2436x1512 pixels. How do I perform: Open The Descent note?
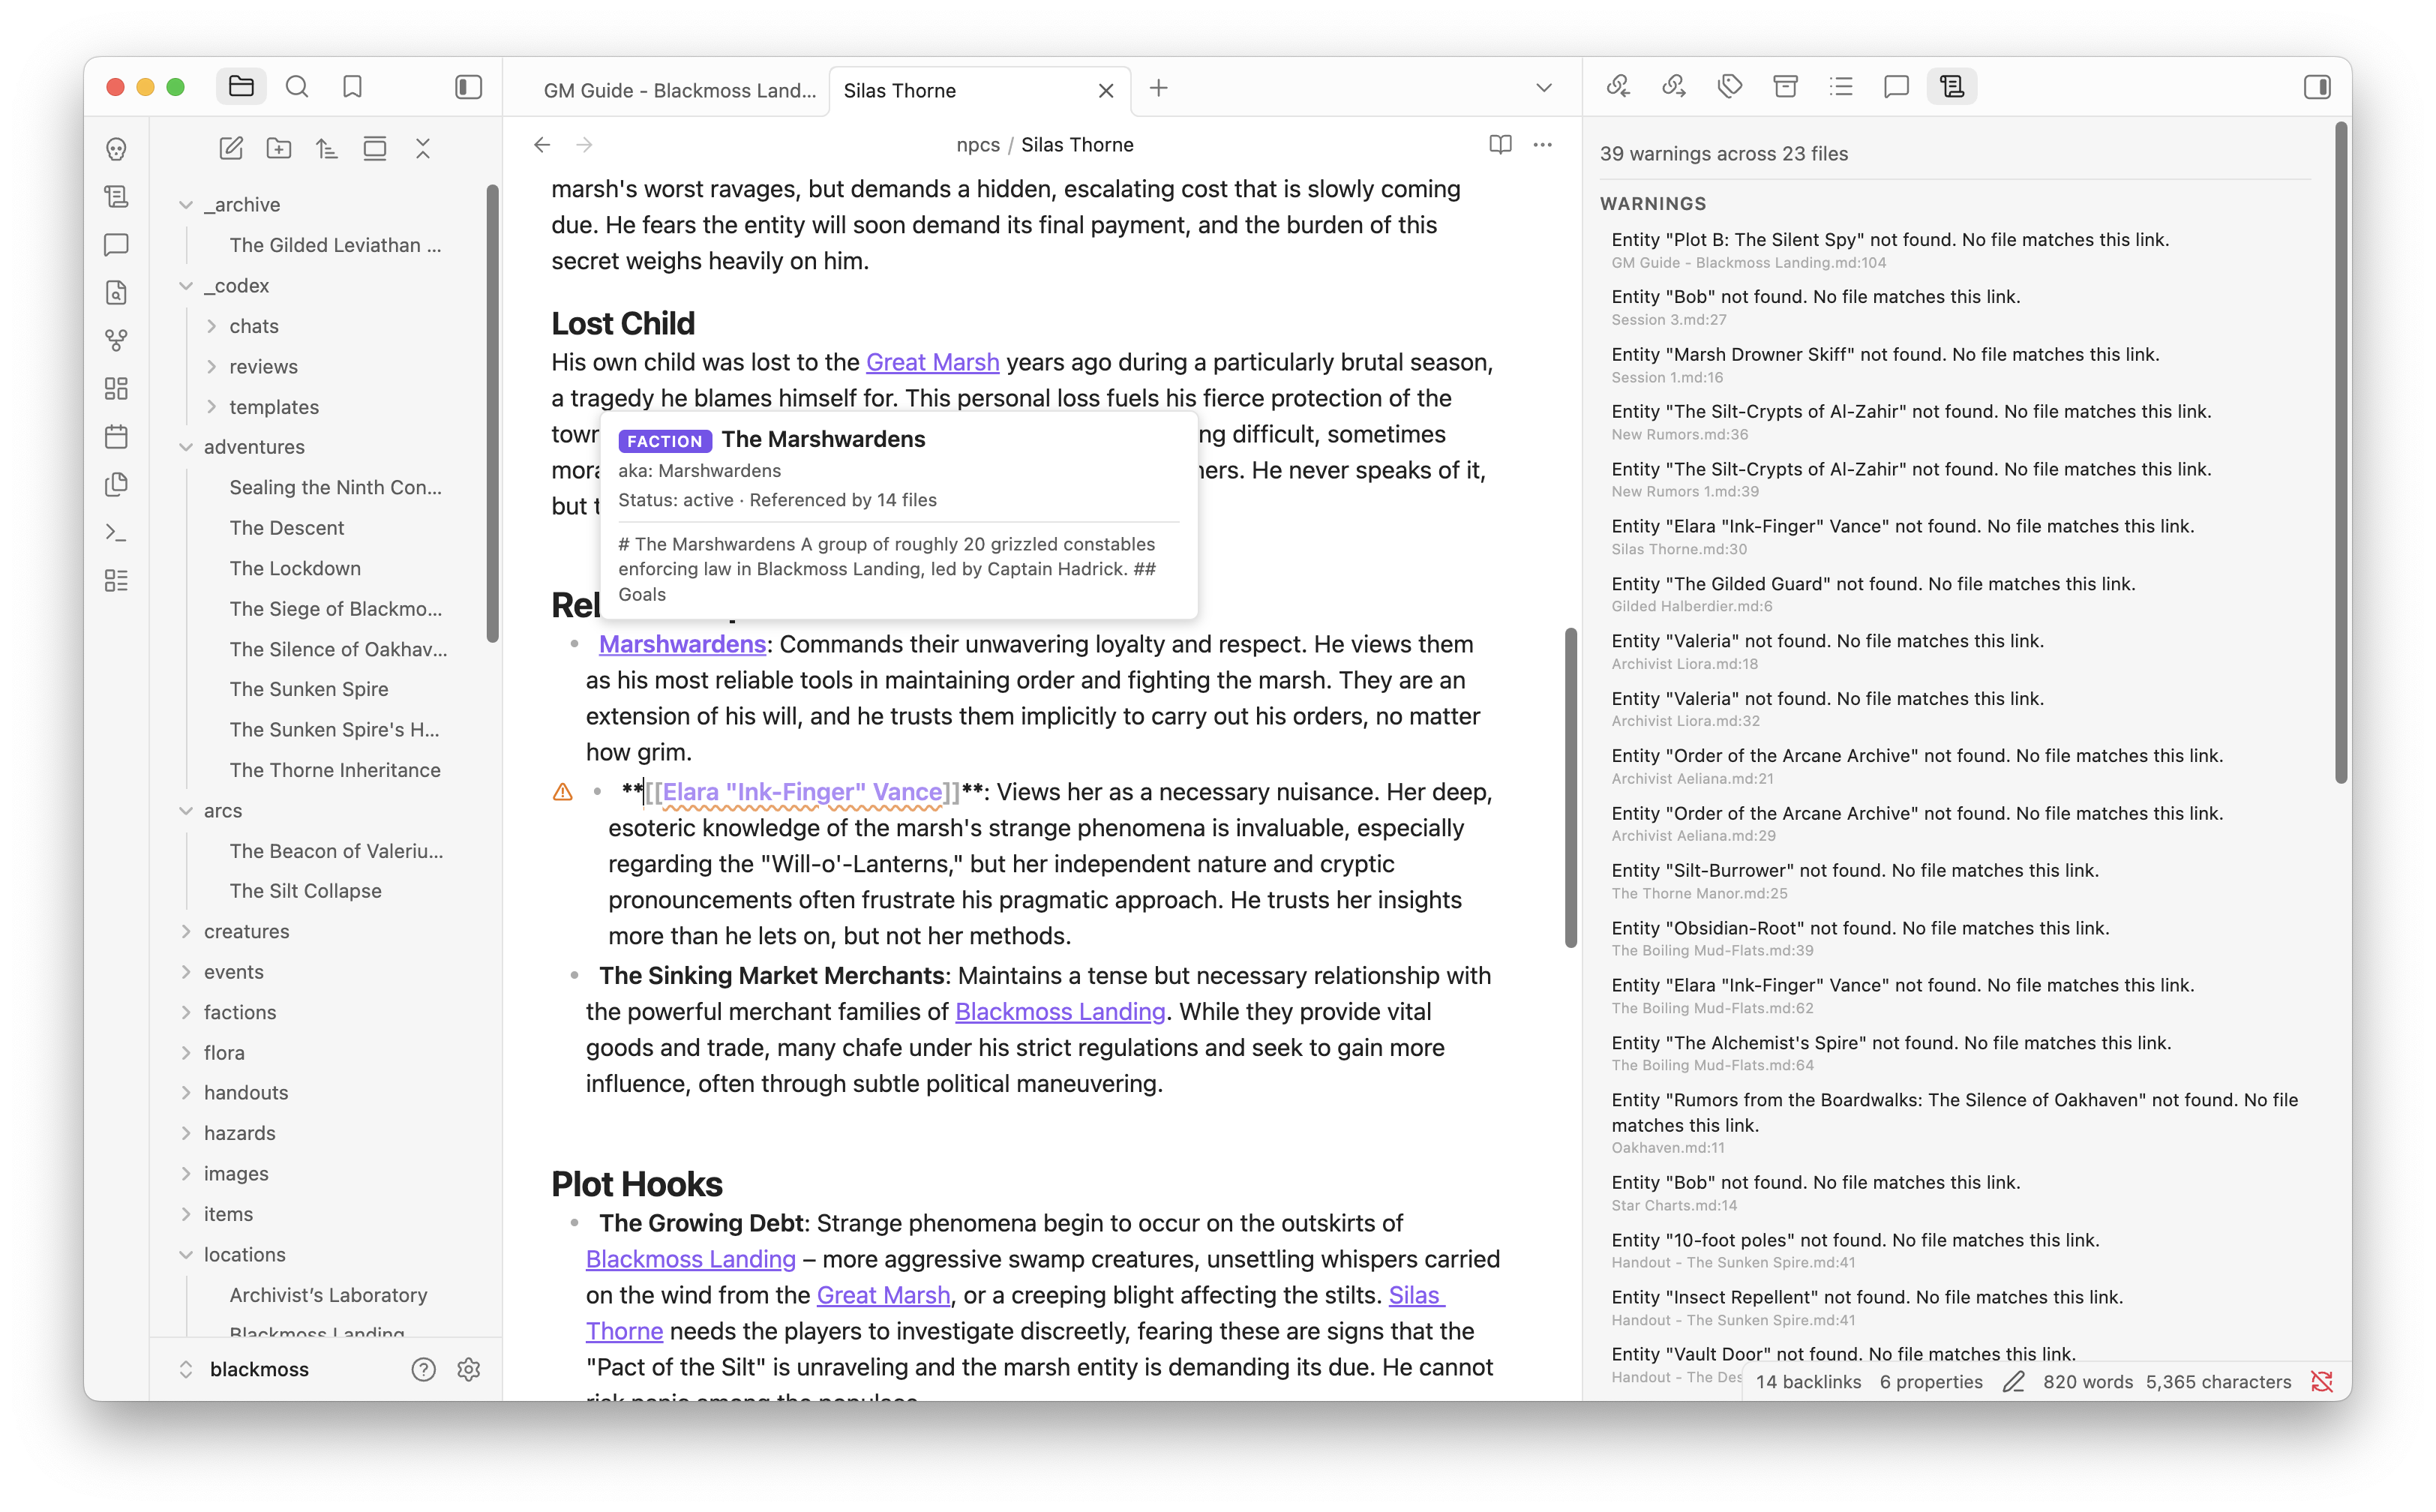(286, 528)
